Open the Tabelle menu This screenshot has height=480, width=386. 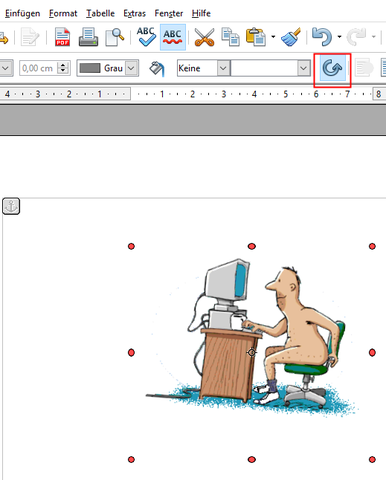(x=100, y=13)
